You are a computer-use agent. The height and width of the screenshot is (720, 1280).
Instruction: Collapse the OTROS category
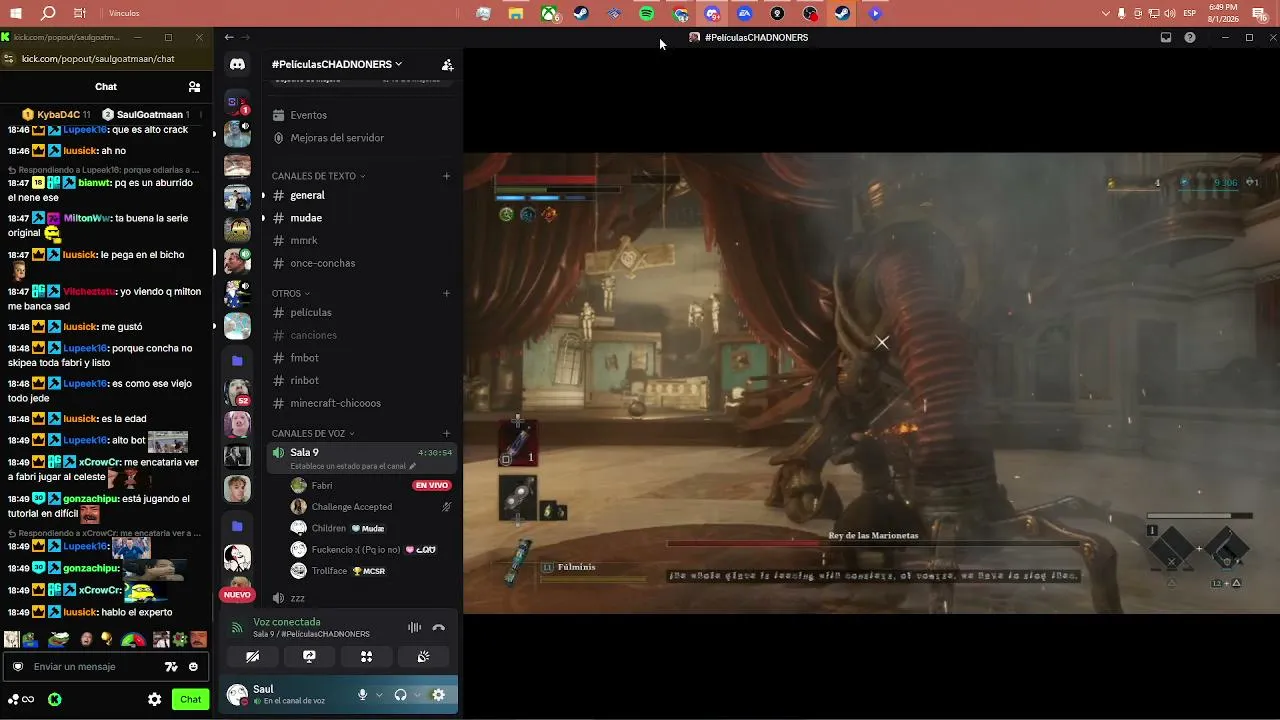(291, 294)
